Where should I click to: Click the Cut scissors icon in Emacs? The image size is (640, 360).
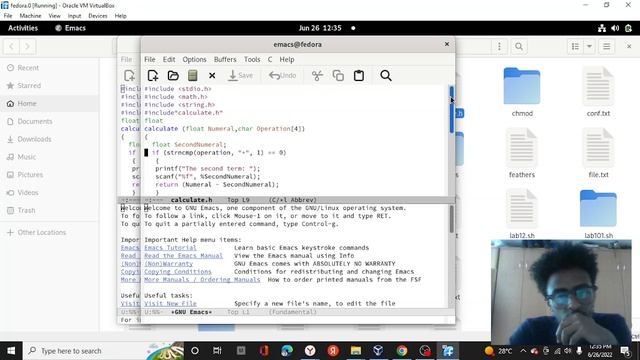[317, 76]
